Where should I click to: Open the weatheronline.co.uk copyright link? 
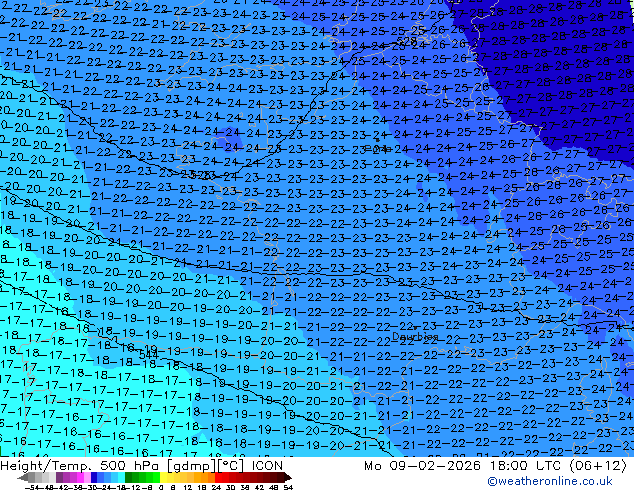coord(550,481)
